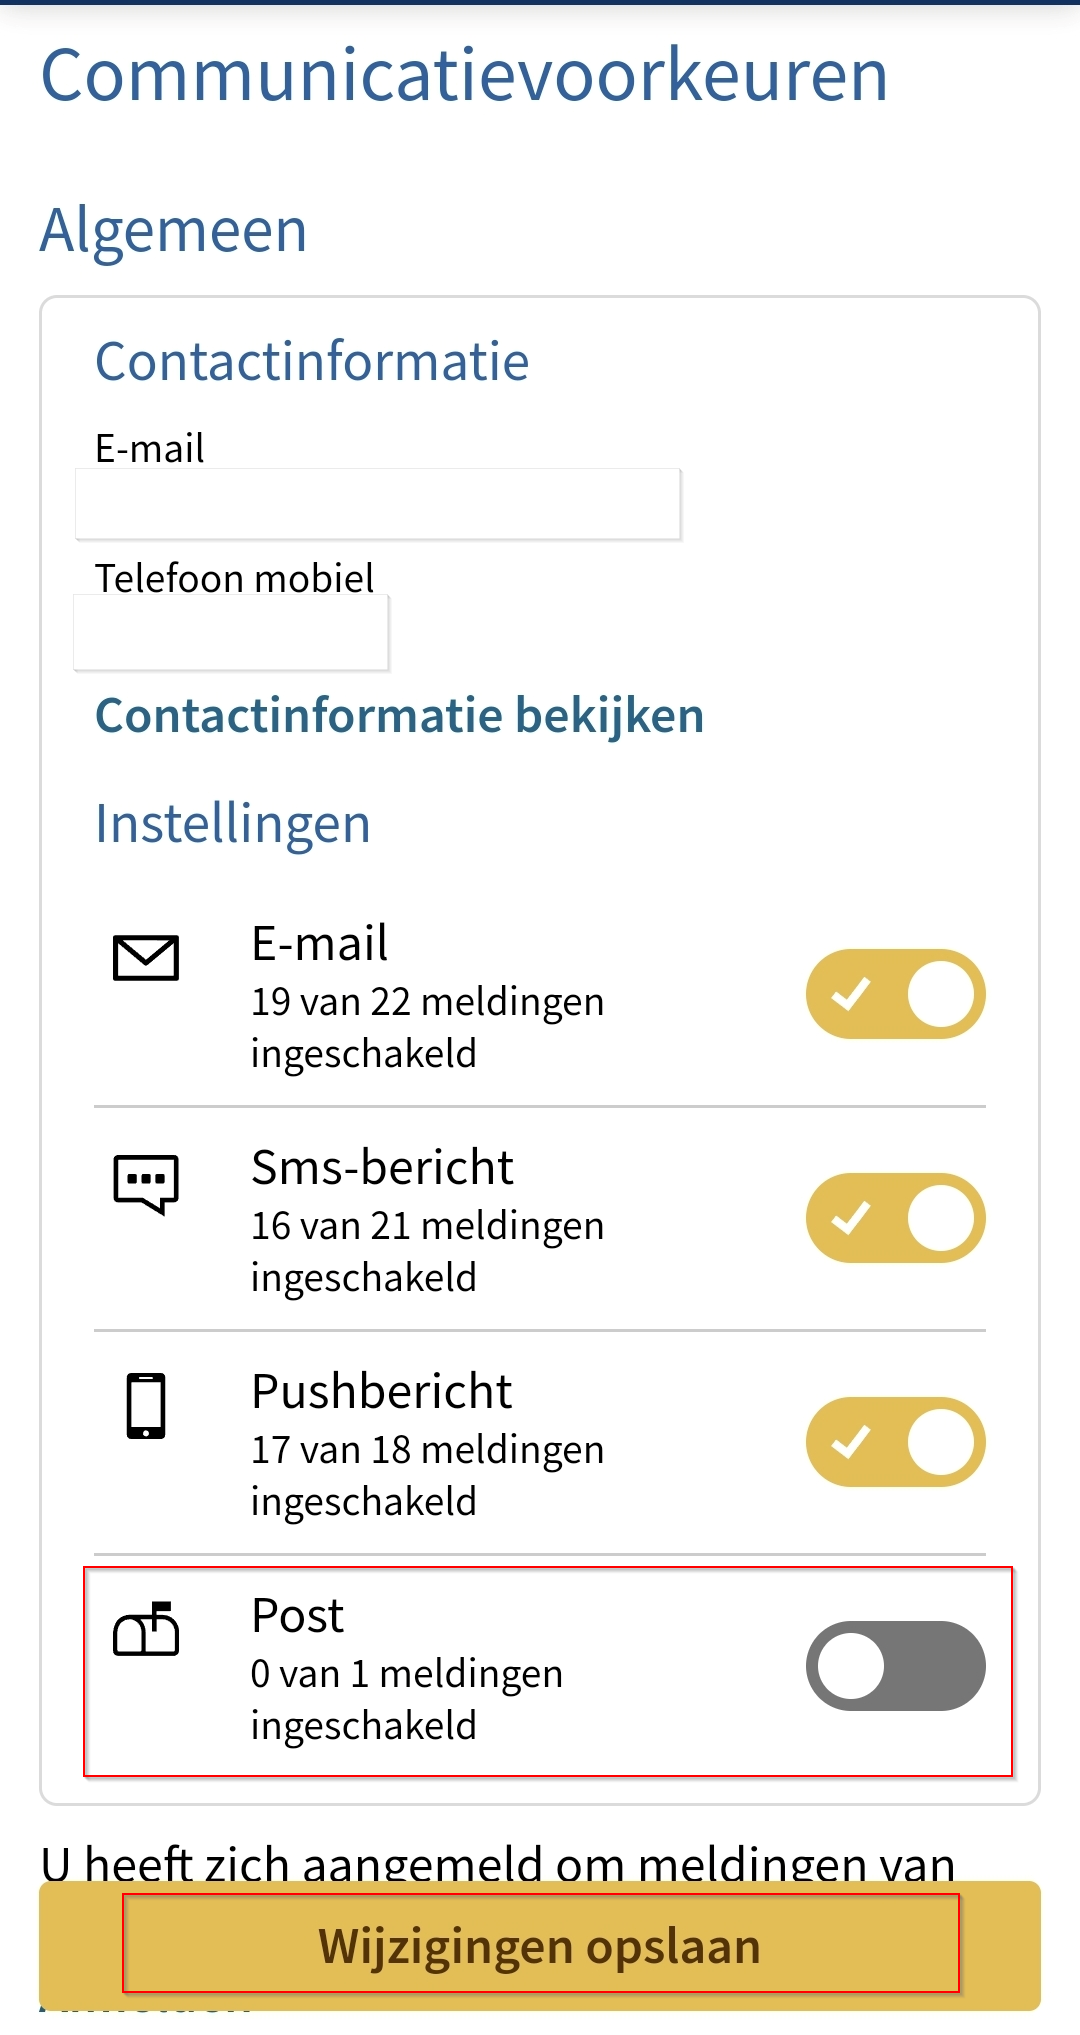Image resolution: width=1080 pixels, height=2035 pixels.
Task: Click the '0 van 1 meldingen ingeschakeld' text
Action: point(406,1699)
